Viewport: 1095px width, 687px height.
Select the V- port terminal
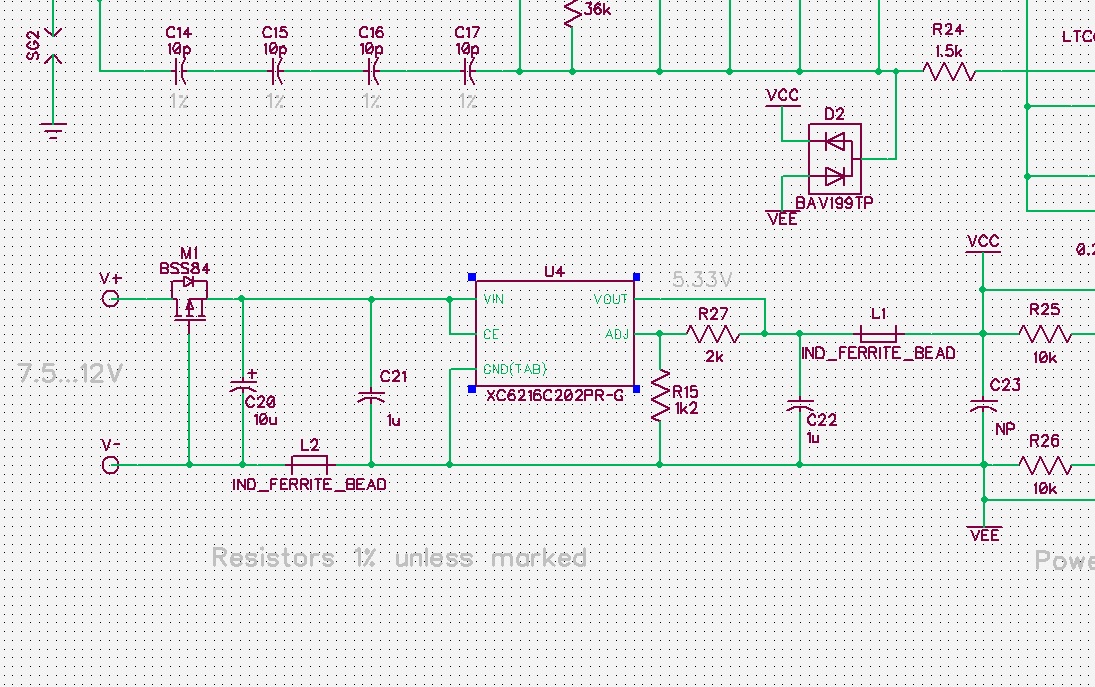[x=110, y=465]
